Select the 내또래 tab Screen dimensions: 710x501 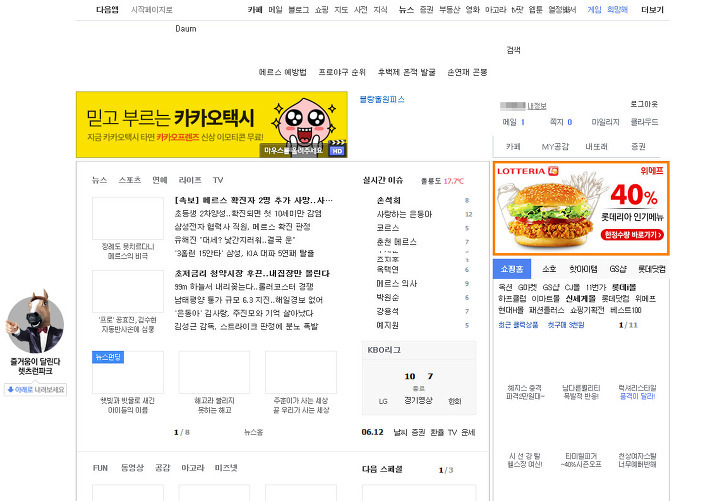596,146
